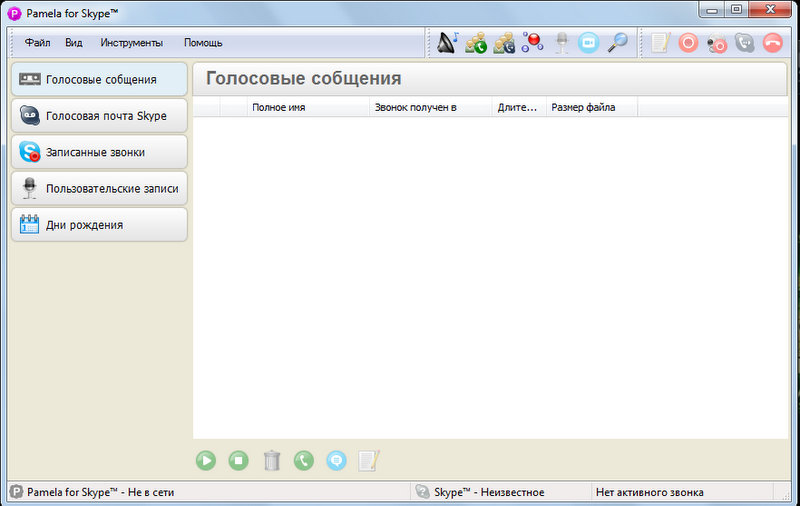800x506 pixels.
Task: Click the red record circle toolbar icon
Action: tap(688, 43)
